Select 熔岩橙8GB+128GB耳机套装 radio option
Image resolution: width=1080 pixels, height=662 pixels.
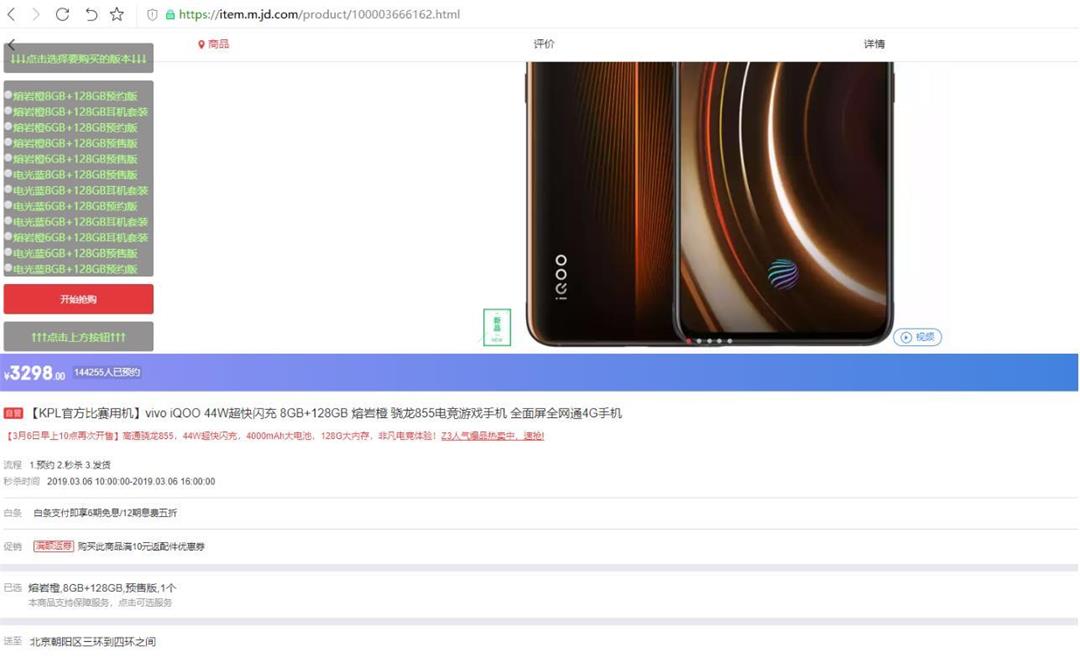(8, 111)
